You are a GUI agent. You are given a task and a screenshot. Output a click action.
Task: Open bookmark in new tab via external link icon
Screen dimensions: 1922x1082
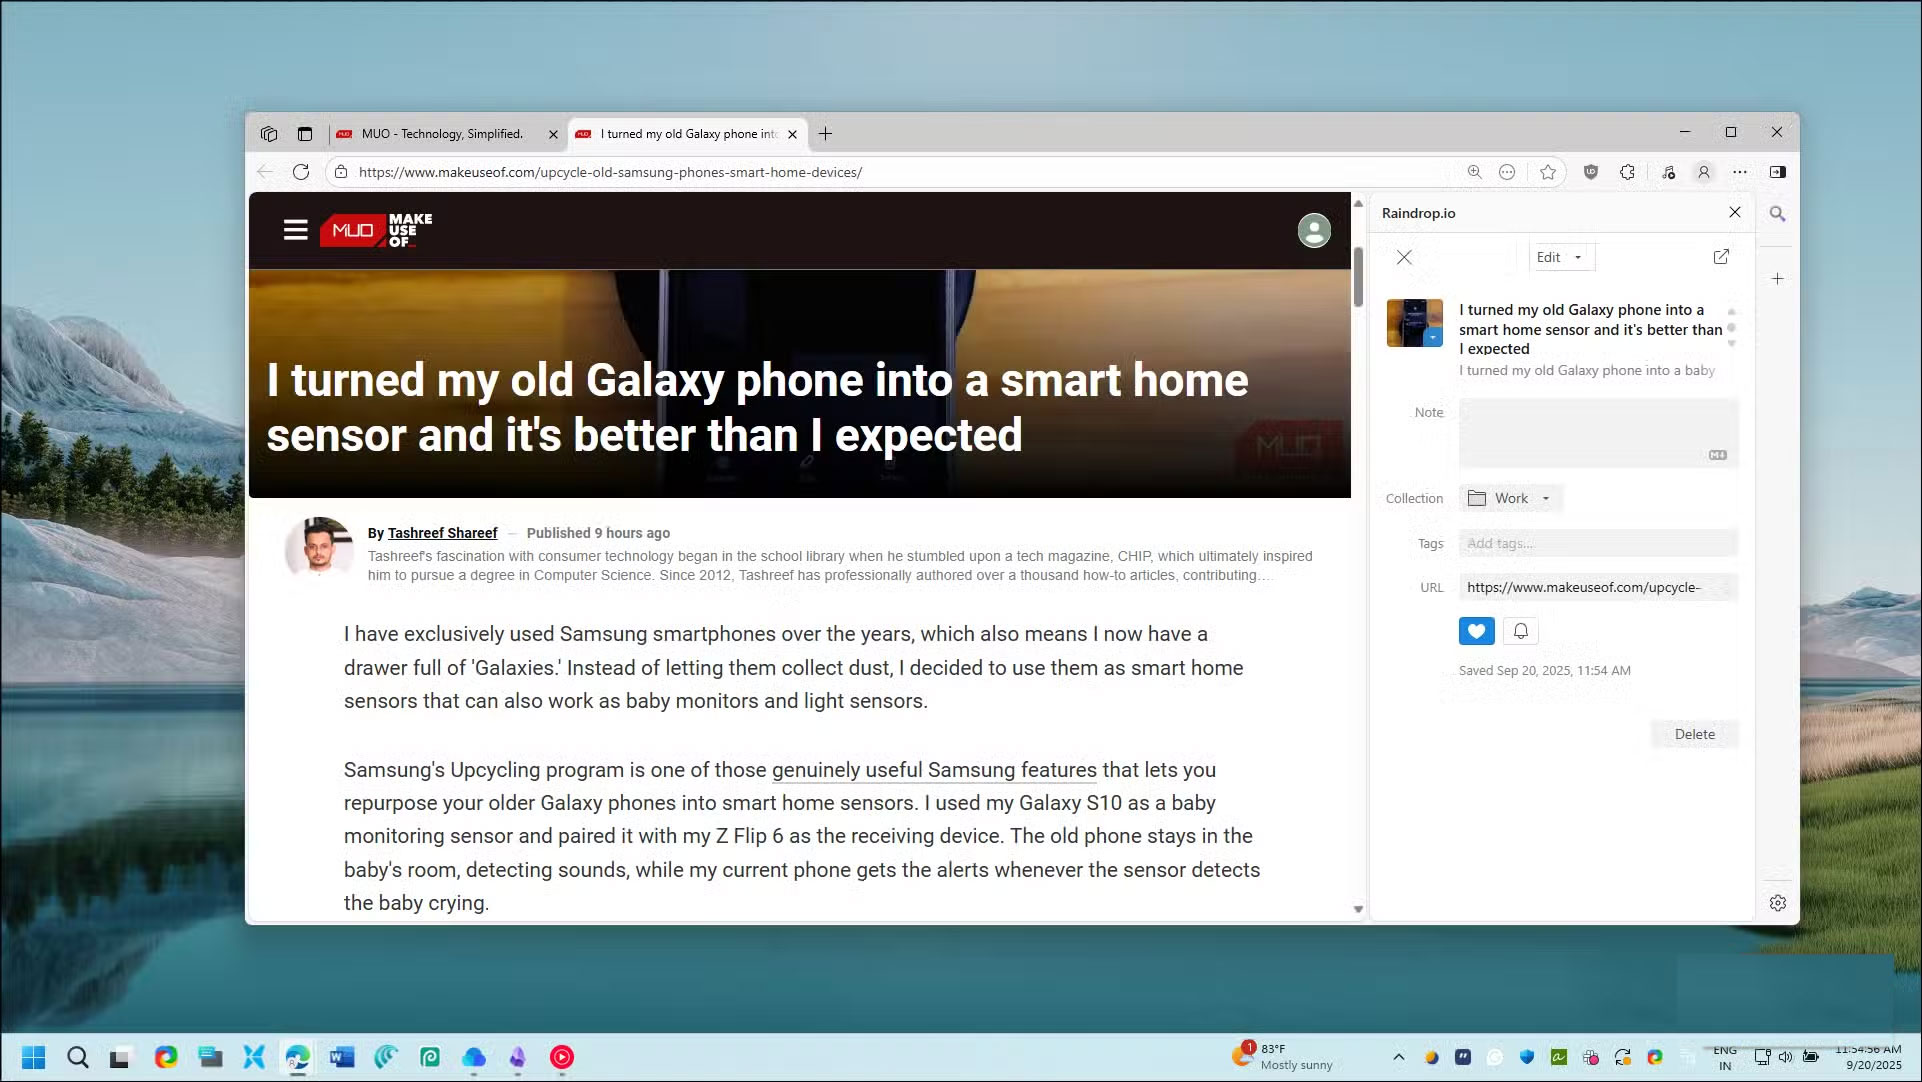(1721, 257)
